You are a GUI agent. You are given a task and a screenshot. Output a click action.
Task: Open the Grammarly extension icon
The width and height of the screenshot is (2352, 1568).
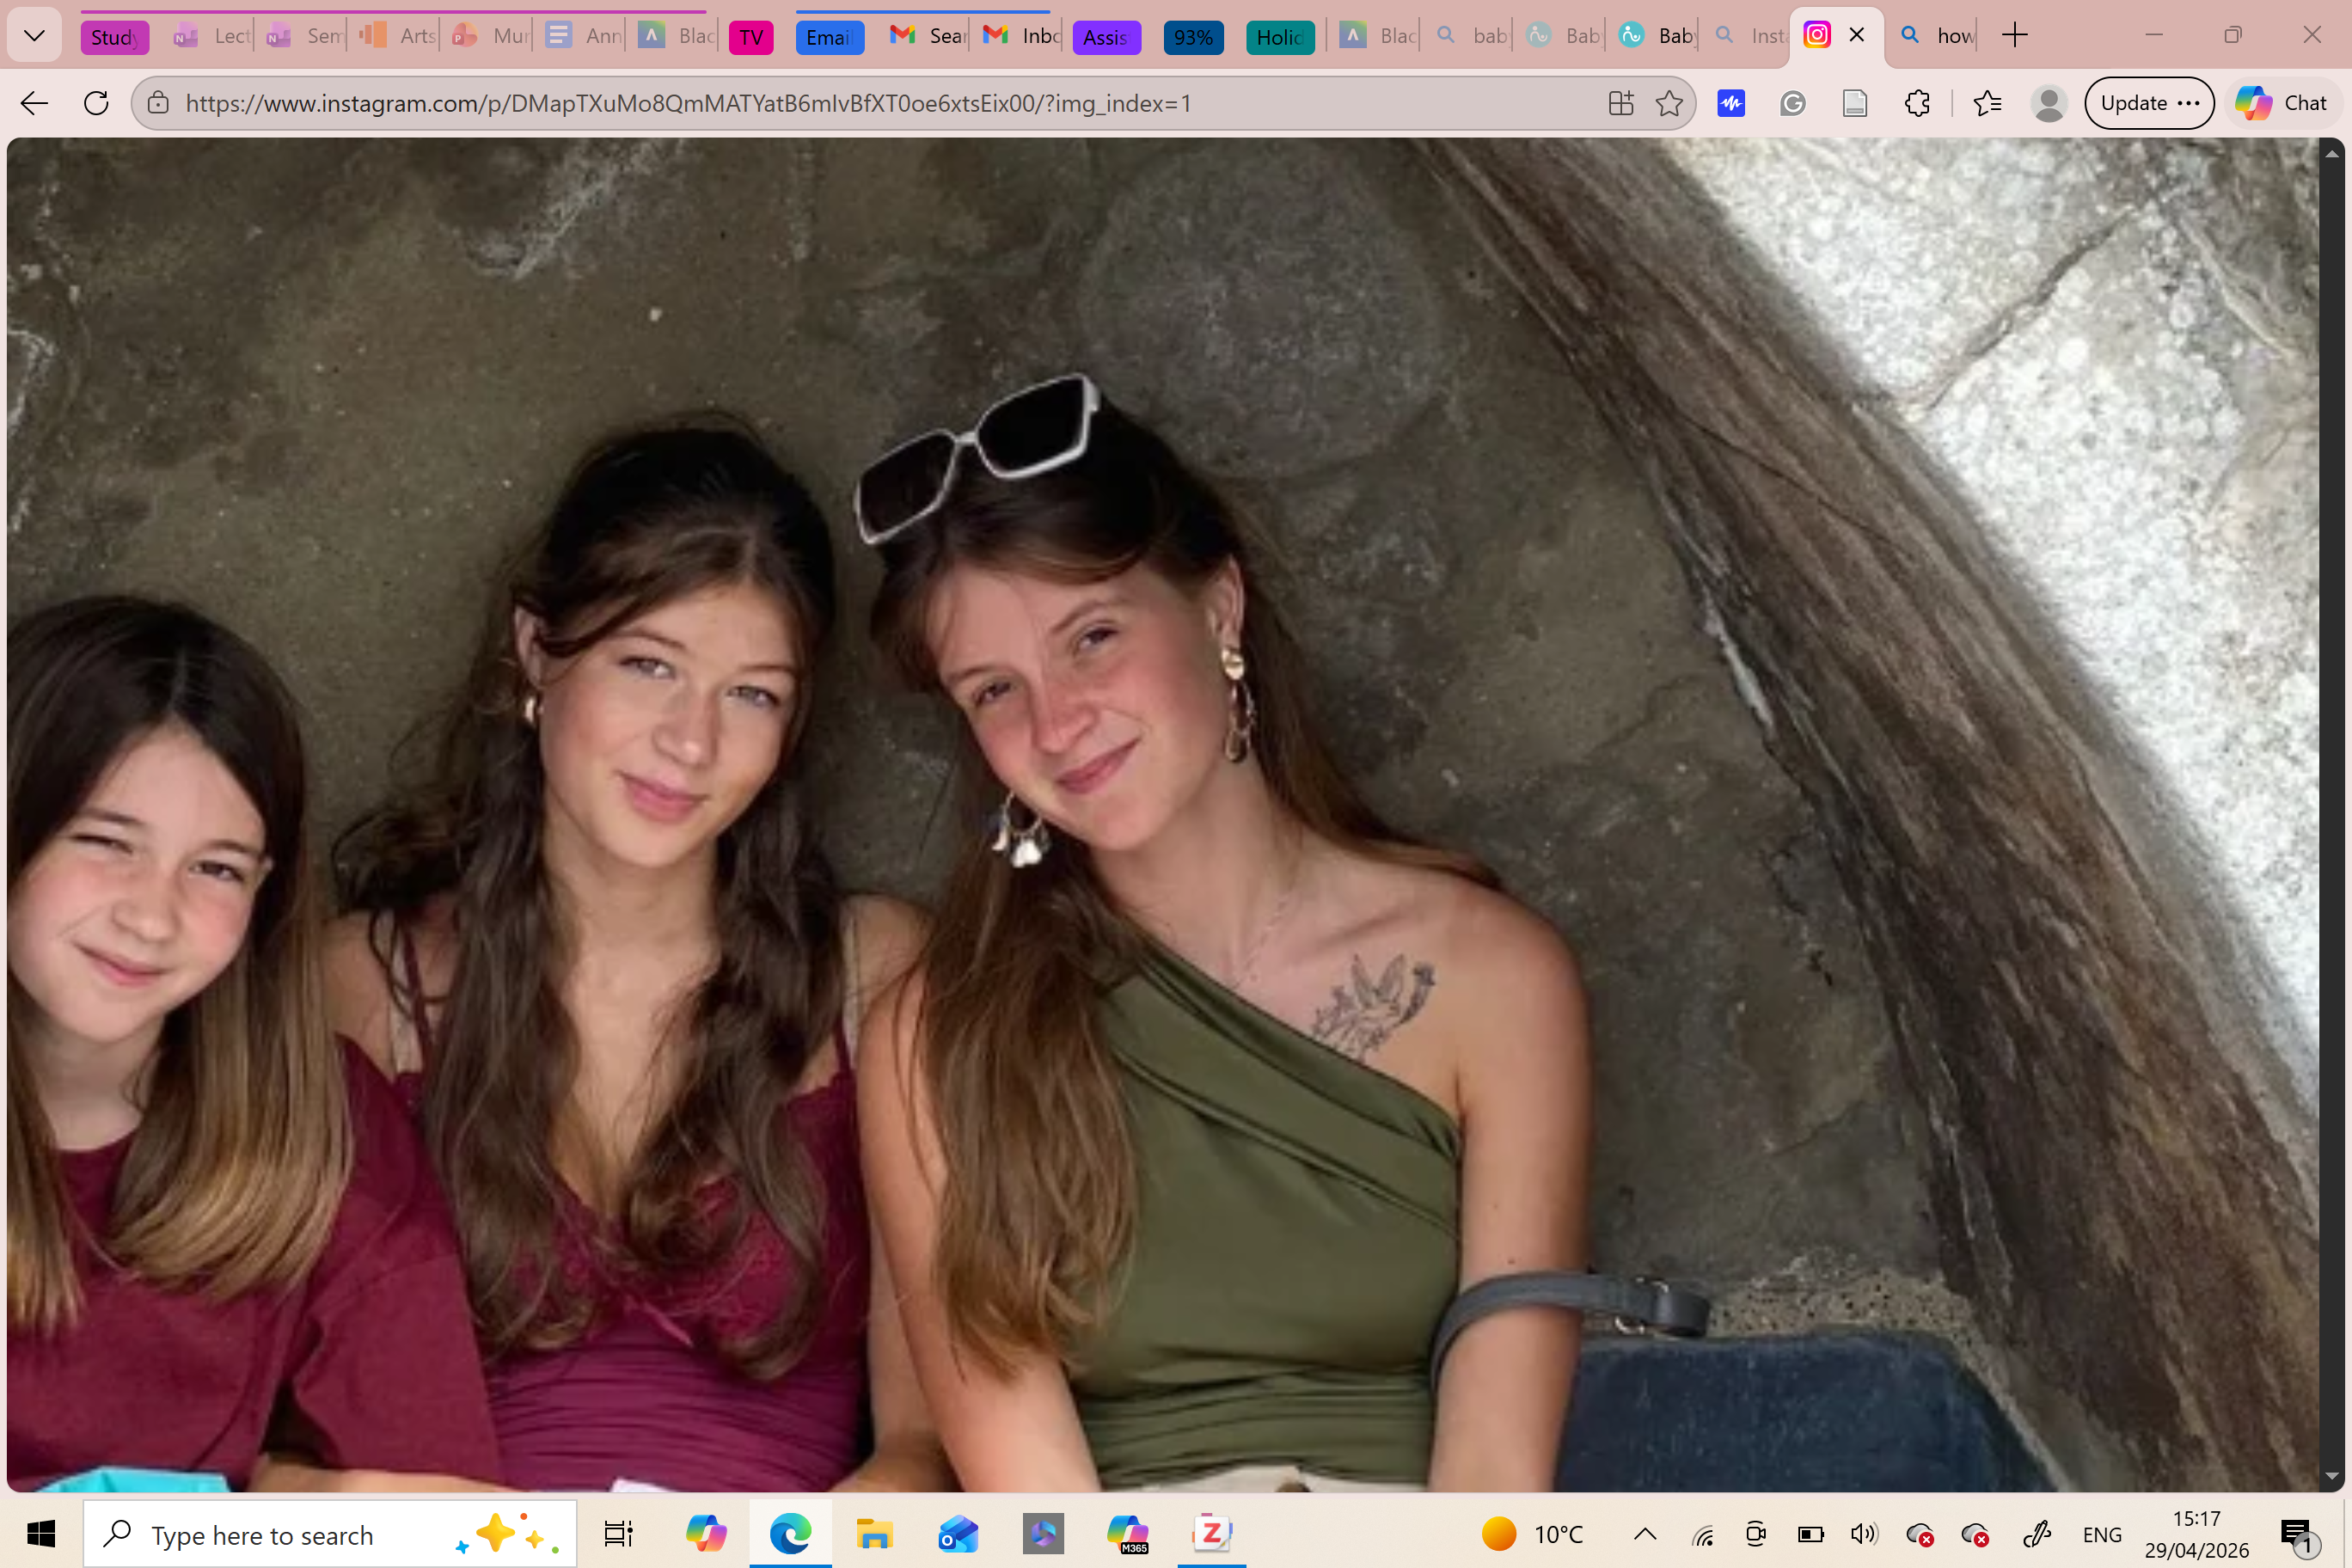(x=1793, y=103)
